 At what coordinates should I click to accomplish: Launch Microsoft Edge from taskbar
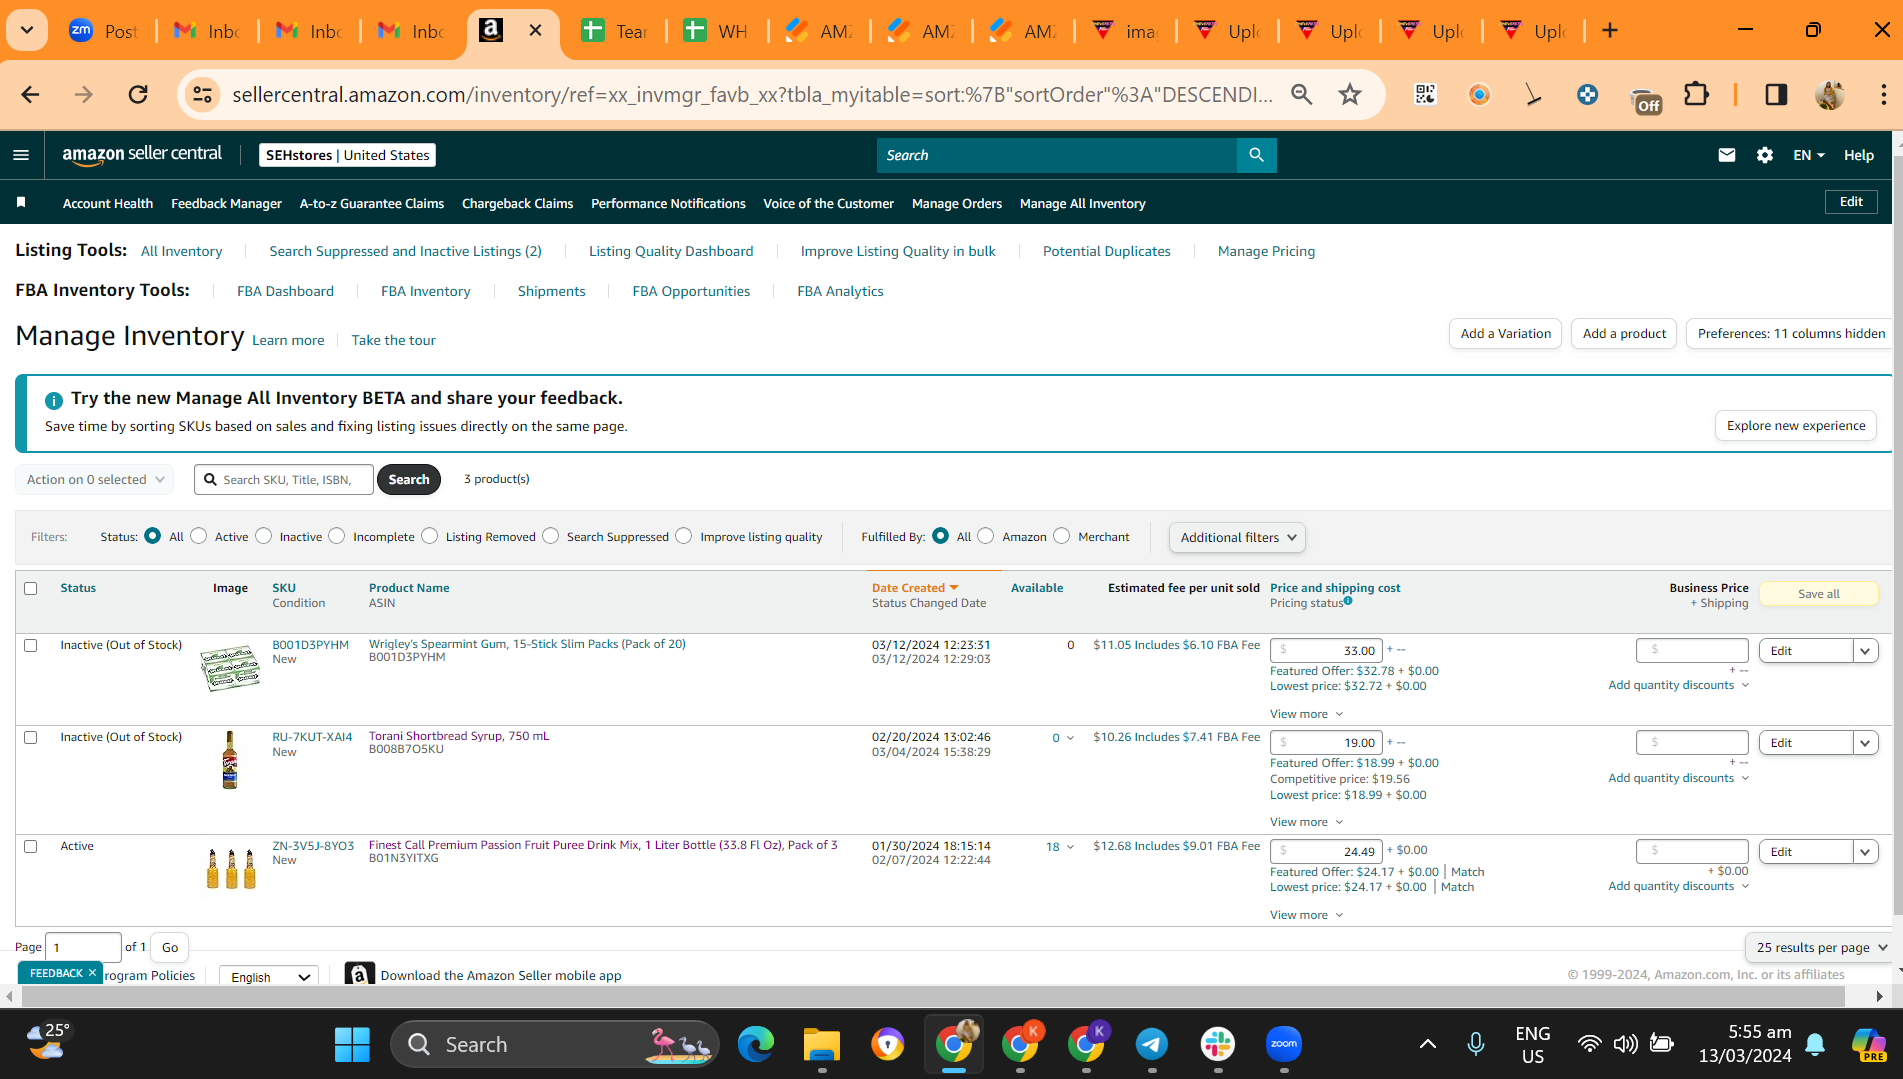(756, 1044)
